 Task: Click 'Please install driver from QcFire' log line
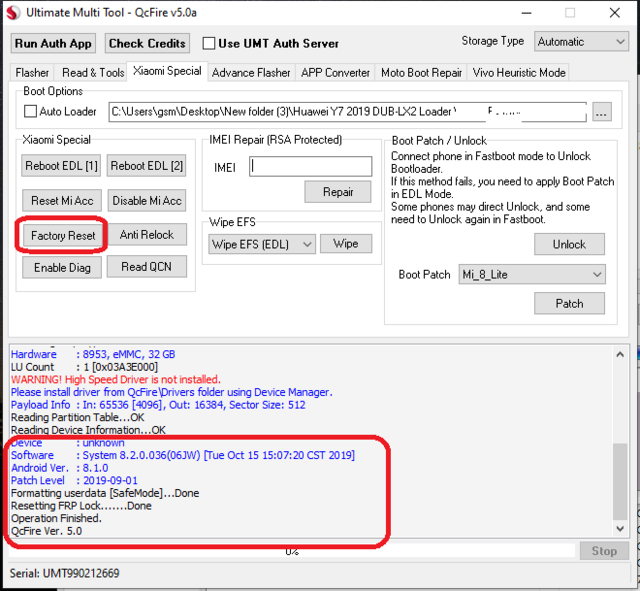(171, 392)
